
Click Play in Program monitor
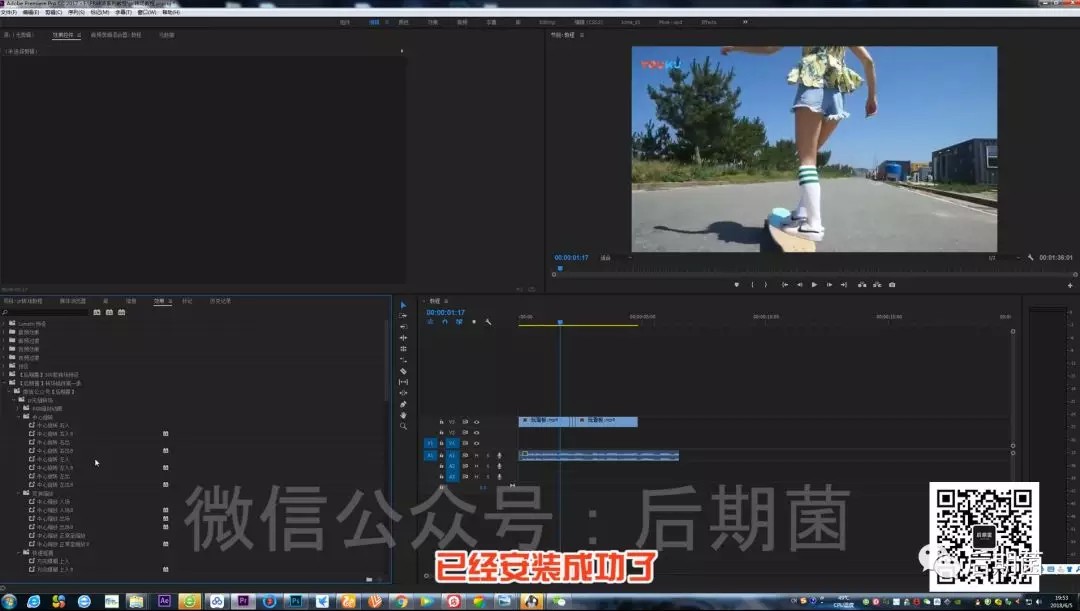[814, 284]
